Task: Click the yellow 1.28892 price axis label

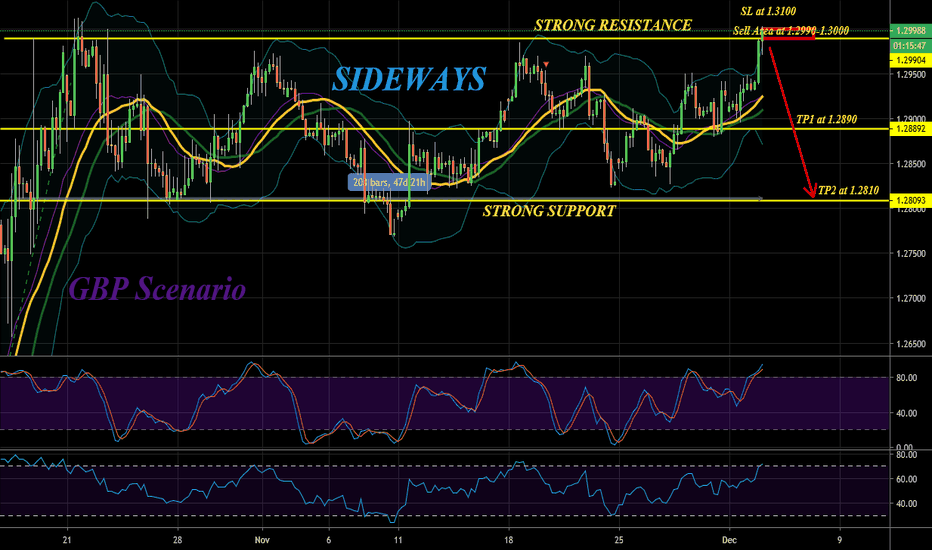Action: [910, 129]
